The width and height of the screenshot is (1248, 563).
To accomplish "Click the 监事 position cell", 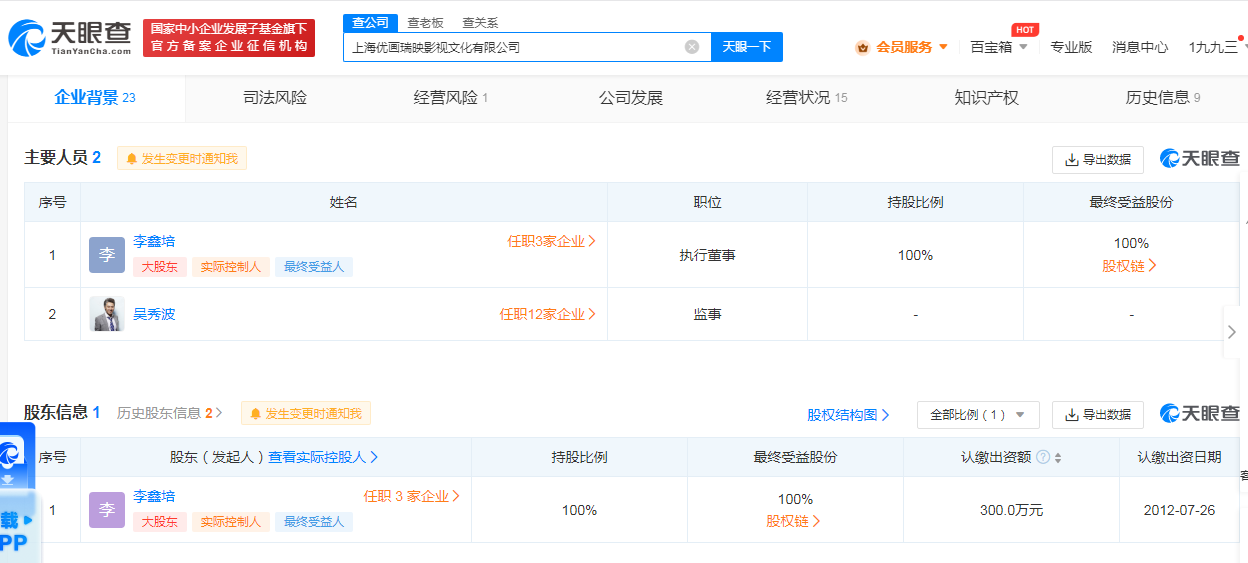I will point(707,314).
